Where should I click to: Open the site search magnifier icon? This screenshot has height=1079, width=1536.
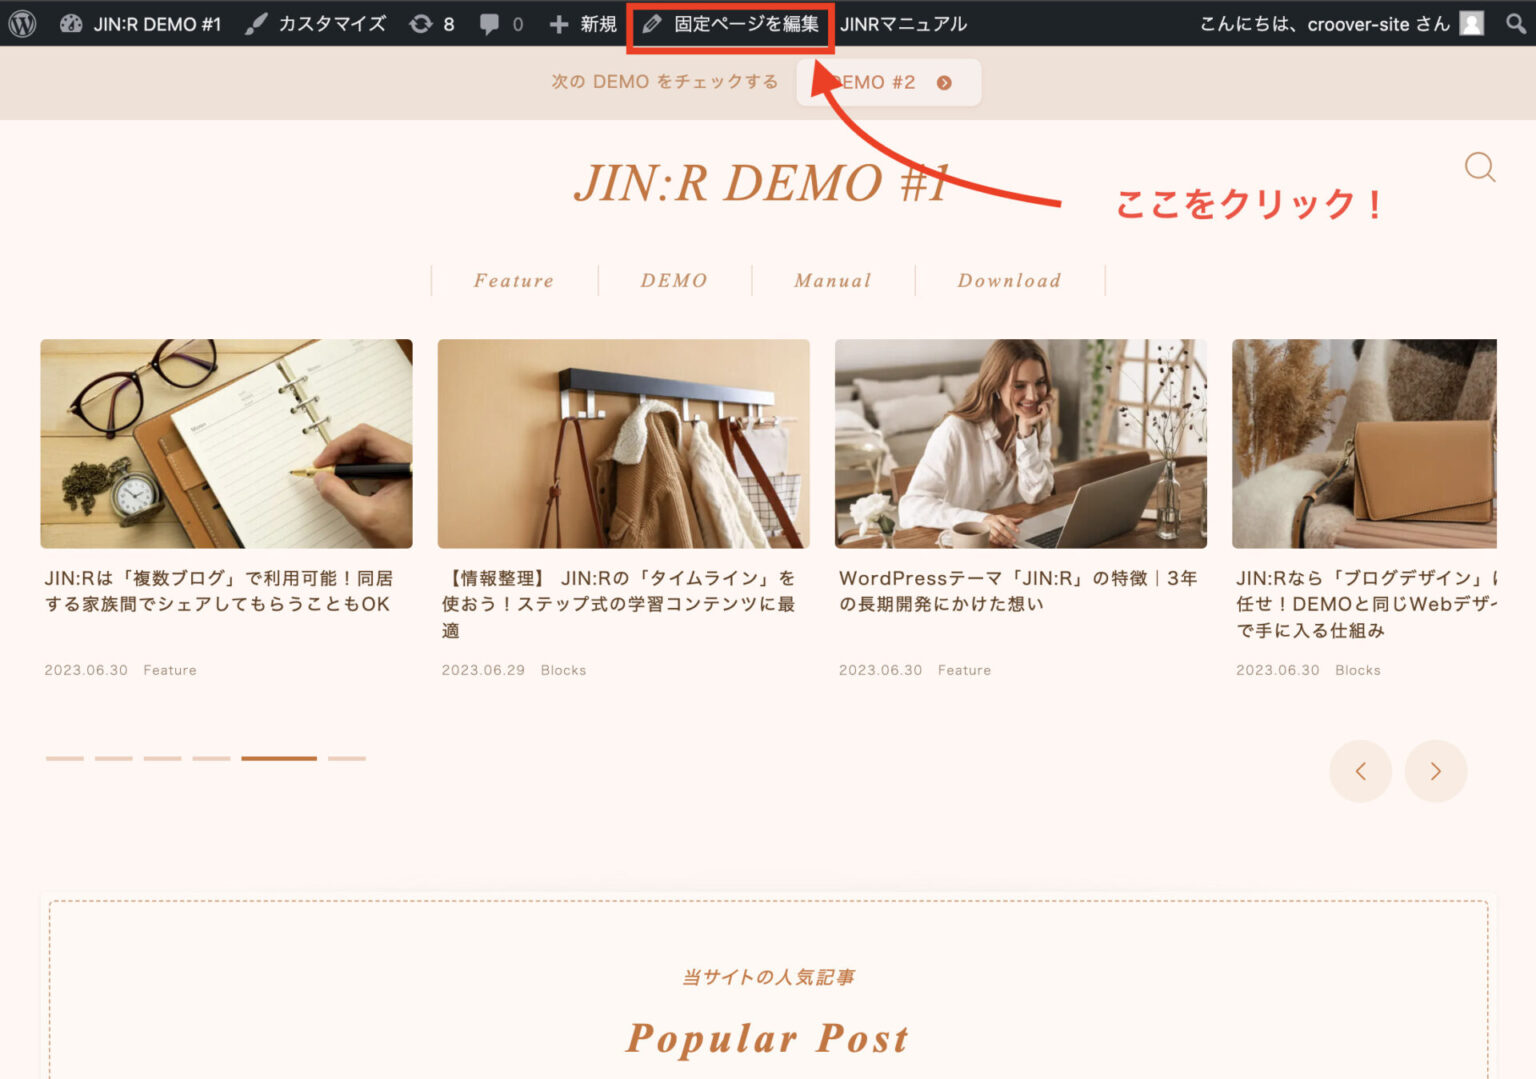coord(1479,168)
